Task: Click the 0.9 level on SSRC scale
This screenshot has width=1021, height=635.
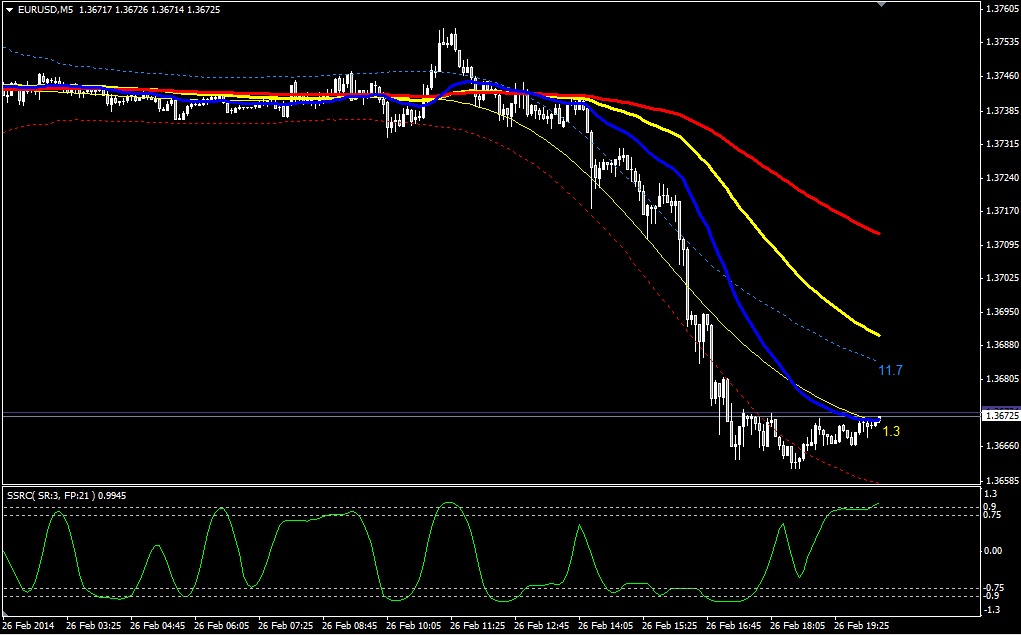Action: click(990, 507)
